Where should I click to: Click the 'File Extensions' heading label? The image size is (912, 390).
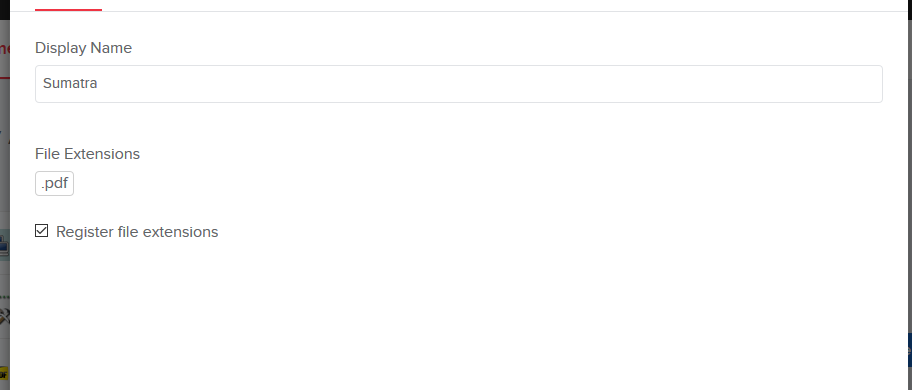click(x=87, y=154)
